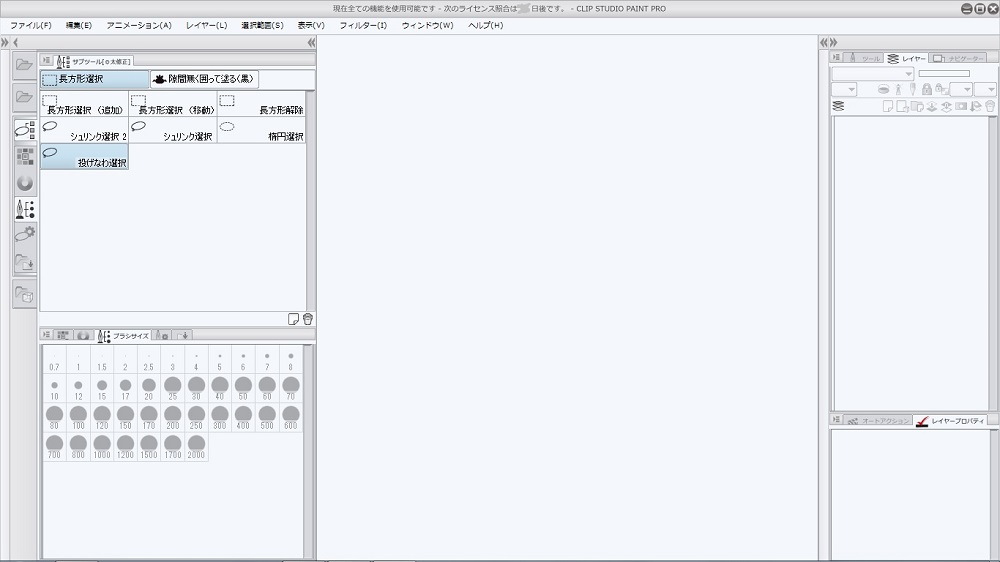Switch to the color set tab in the brush size panel
The width and height of the screenshot is (1000, 562).
click(x=63, y=335)
